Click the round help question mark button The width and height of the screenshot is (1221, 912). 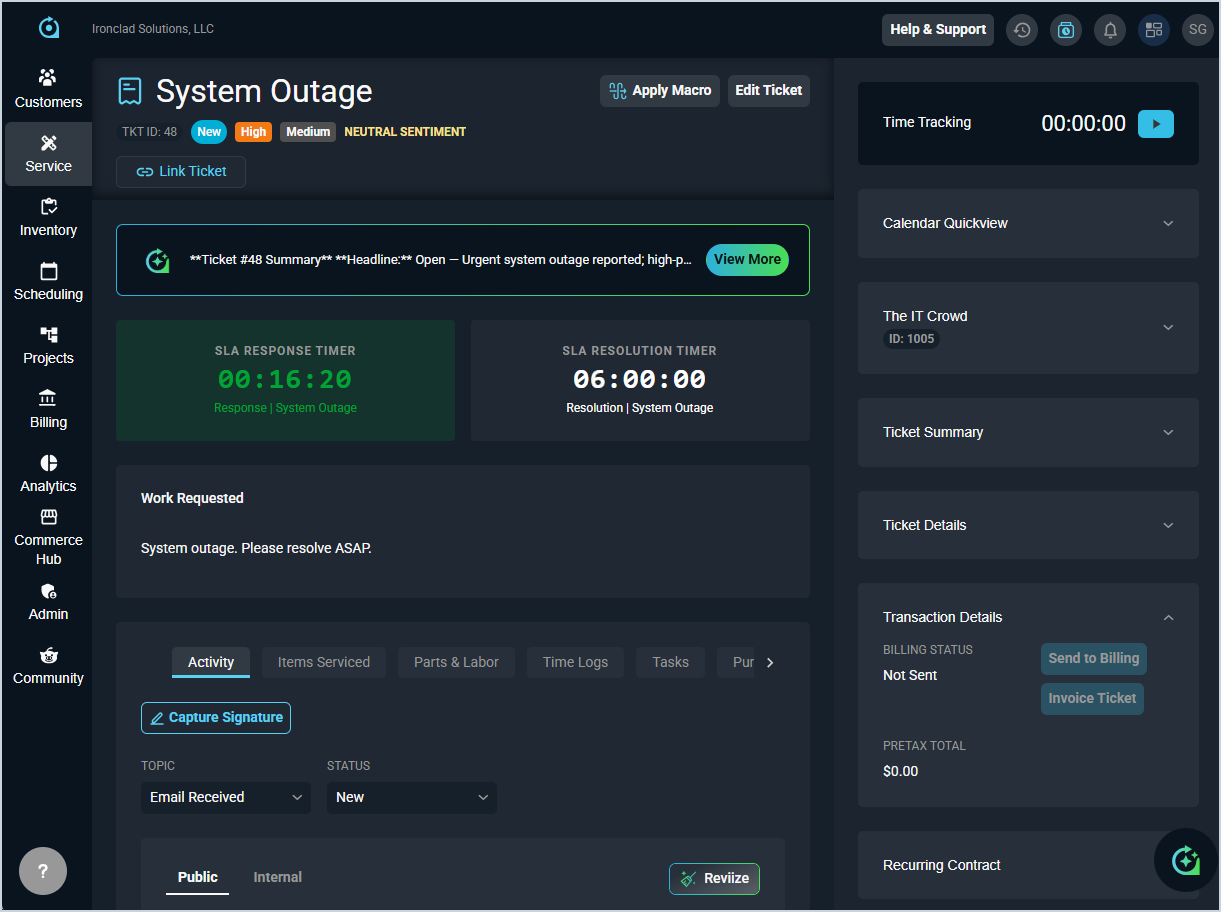(x=43, y=871)
